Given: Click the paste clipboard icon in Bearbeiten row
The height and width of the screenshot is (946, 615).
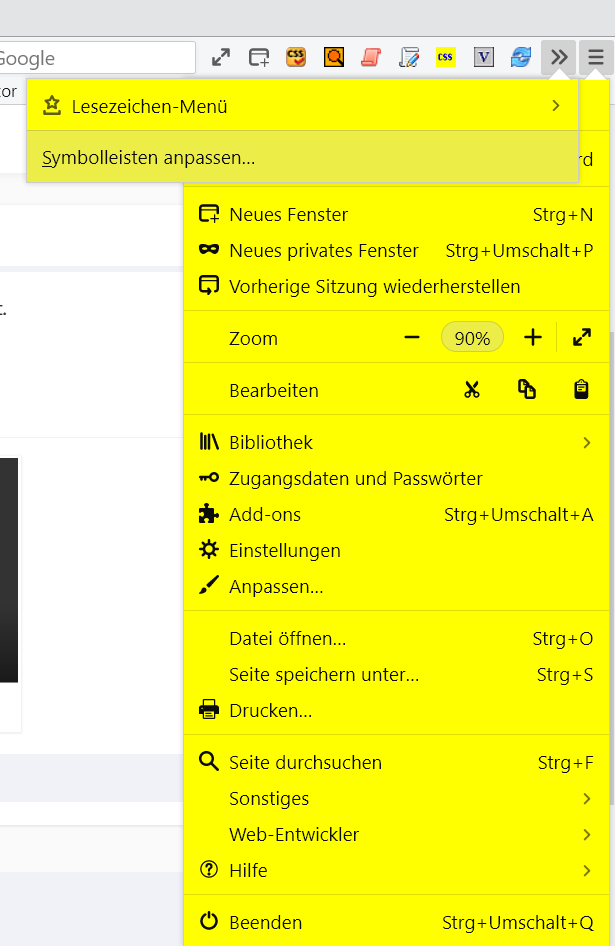Looking at the screenshot, I should (x=581, y=390).
